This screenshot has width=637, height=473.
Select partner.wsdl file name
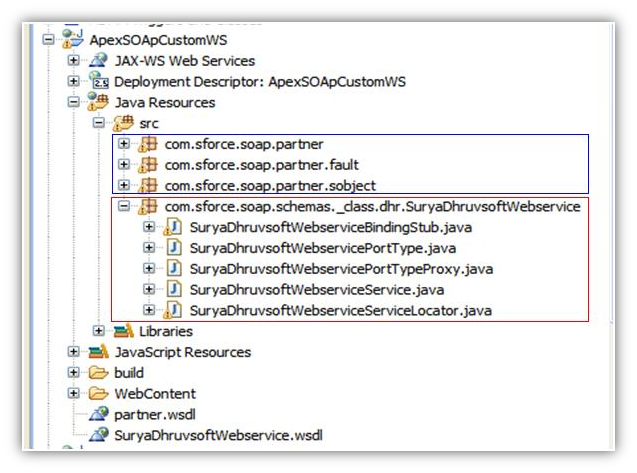pyautogui.click(x=155, y=415)
